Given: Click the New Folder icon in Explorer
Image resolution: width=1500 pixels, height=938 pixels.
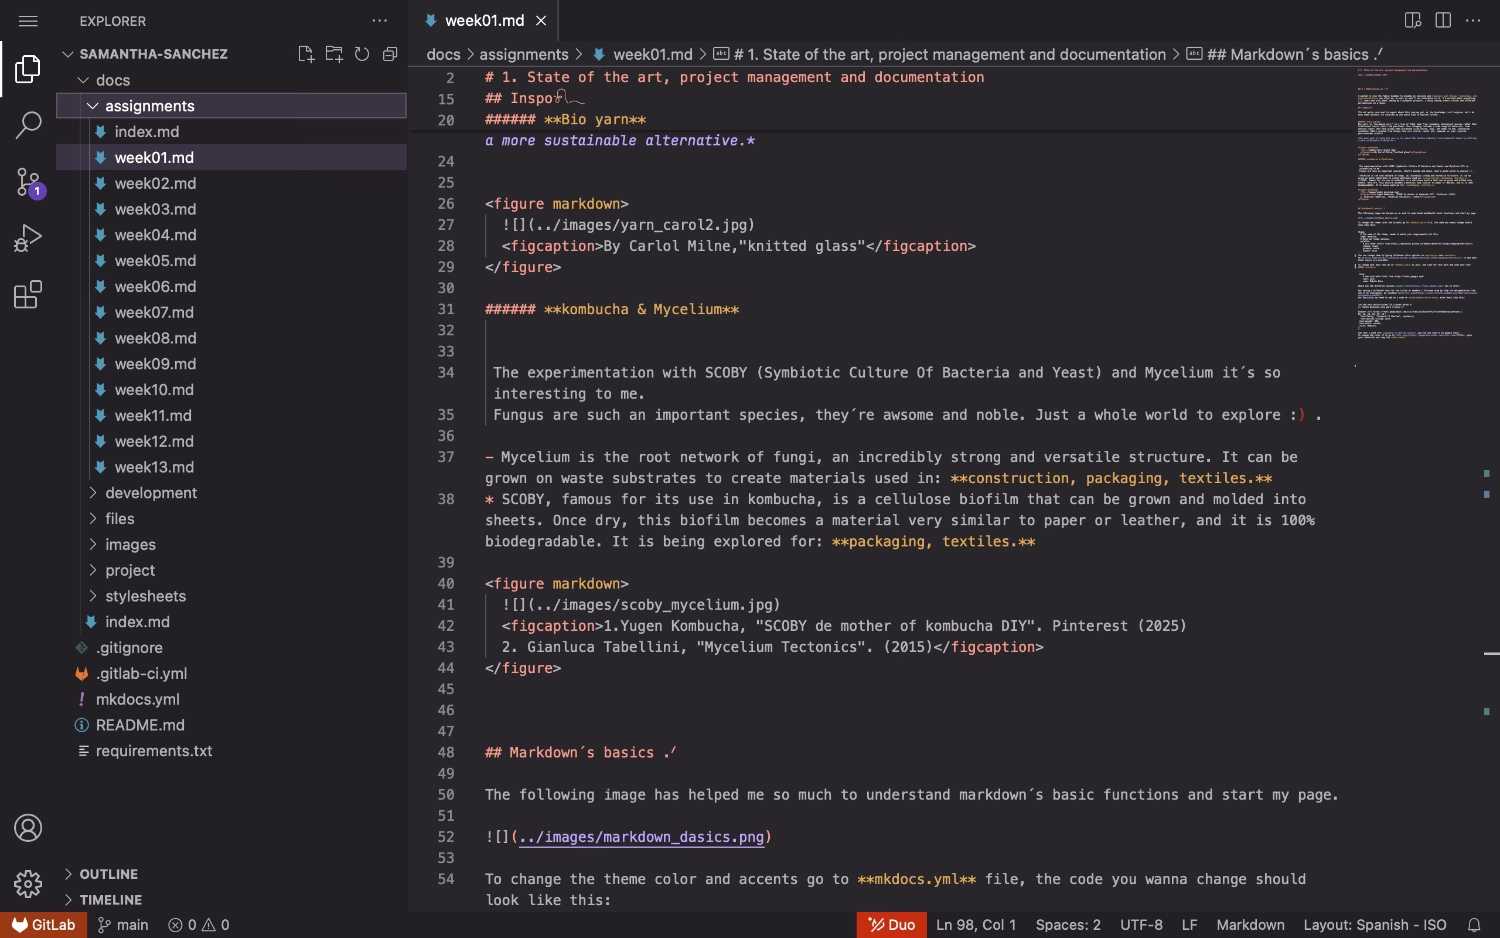Looking at the screenshot, I should click(x=334, y=54).
